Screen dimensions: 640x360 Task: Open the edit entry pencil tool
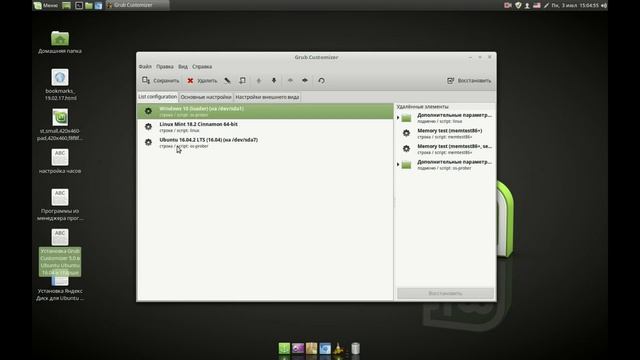point(227,80)
